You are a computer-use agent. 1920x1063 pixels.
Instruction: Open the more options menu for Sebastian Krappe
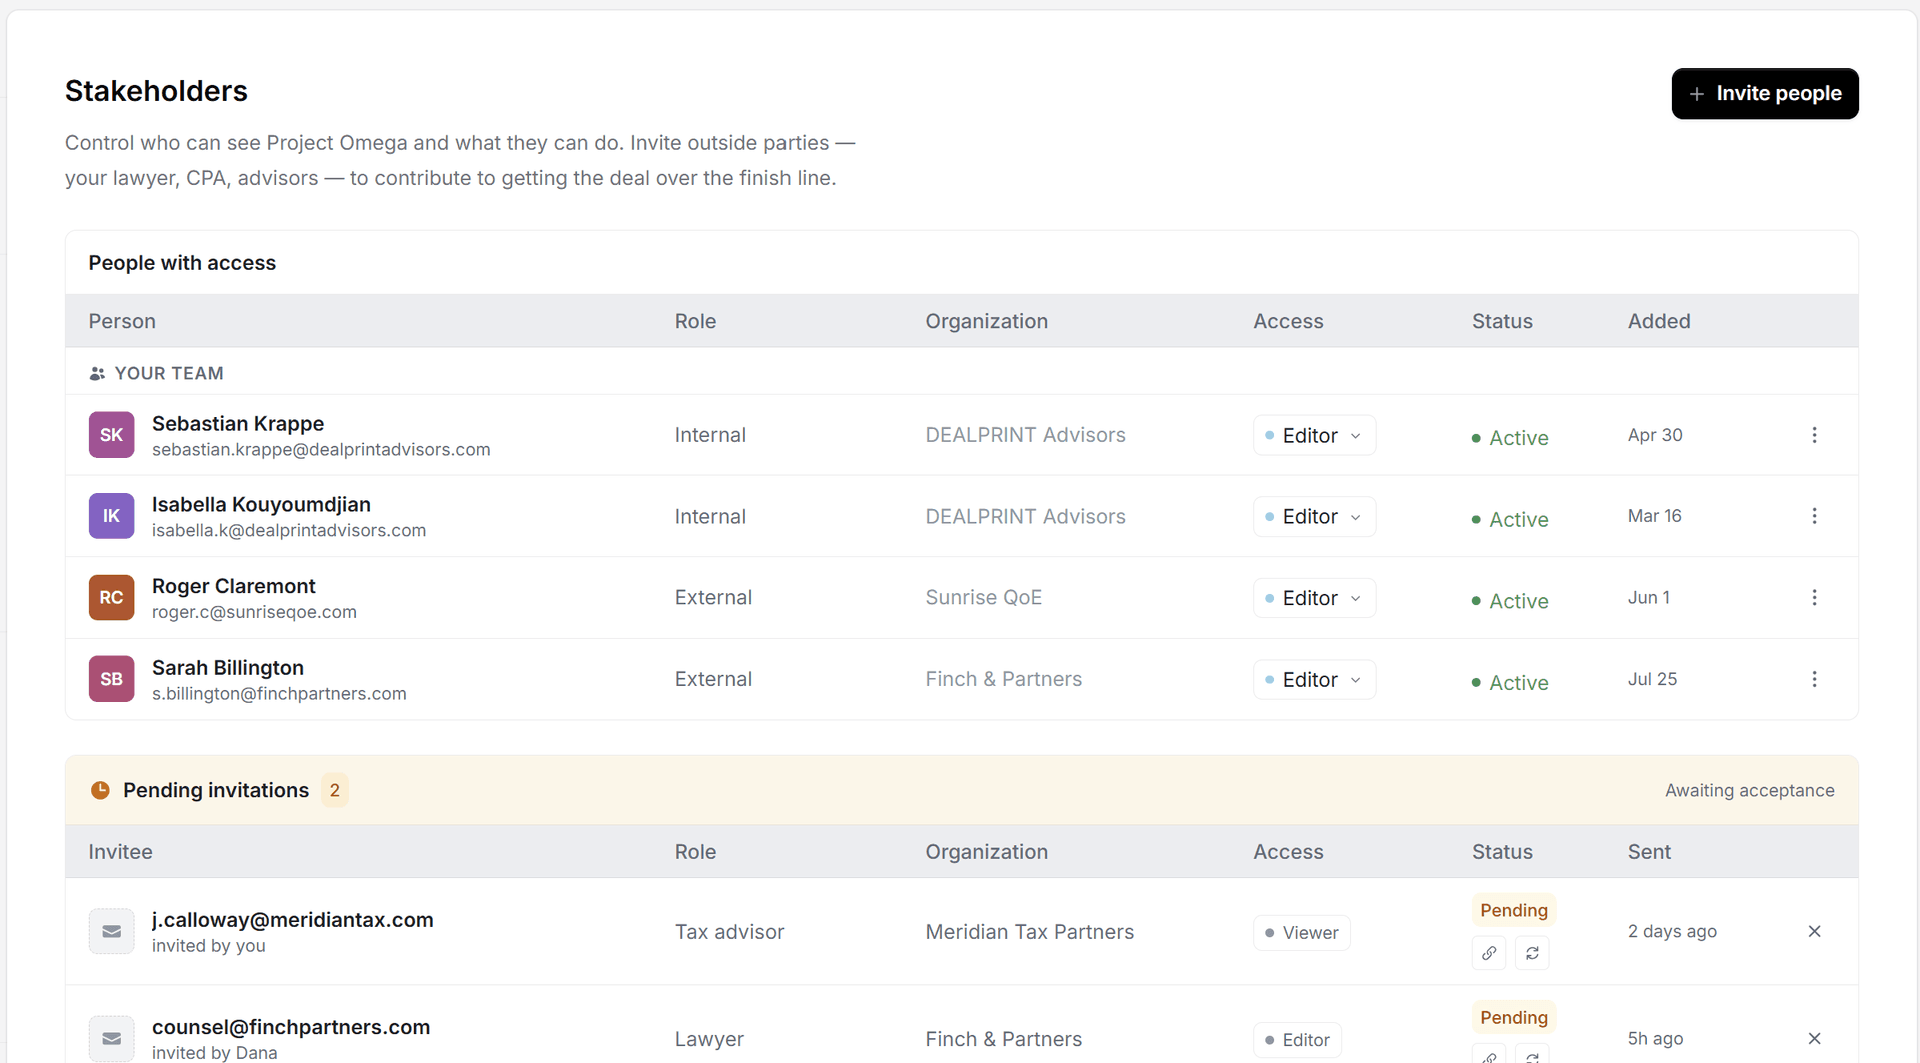(1814, 435)
